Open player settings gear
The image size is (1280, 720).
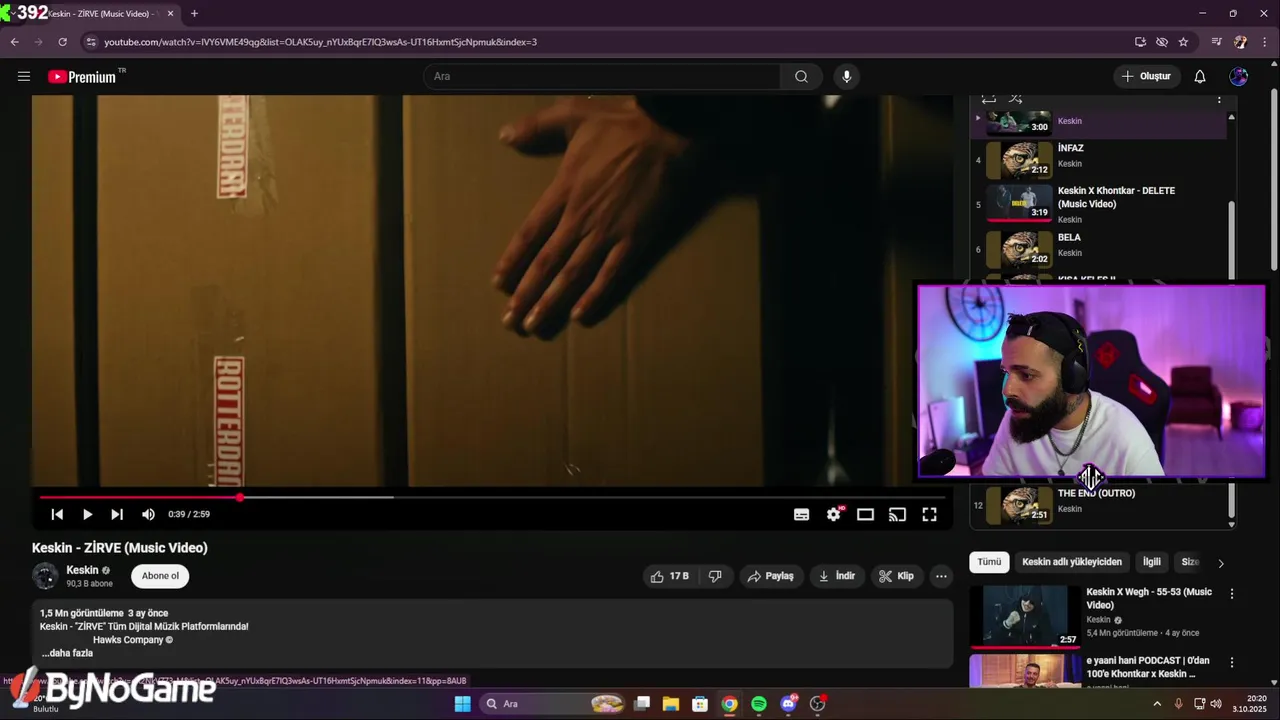coord(834,514)
